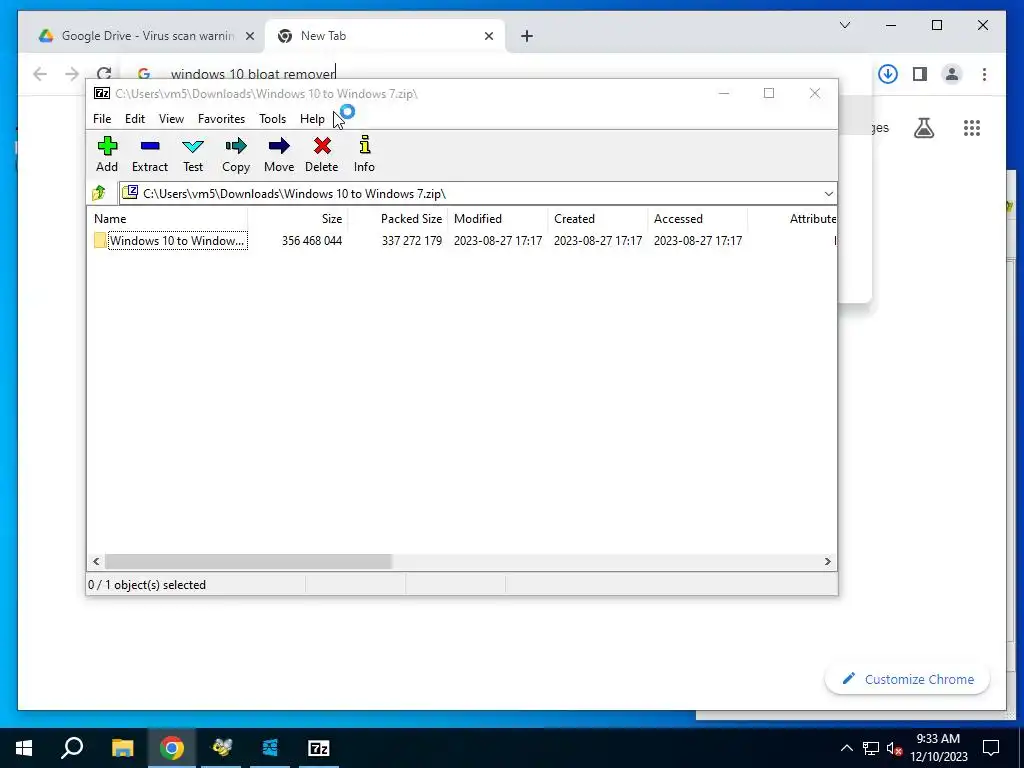Click the horizontal scrollbar thumb
The height and width of the screenshot is (768, 1024).
click(x=248, y=562)
